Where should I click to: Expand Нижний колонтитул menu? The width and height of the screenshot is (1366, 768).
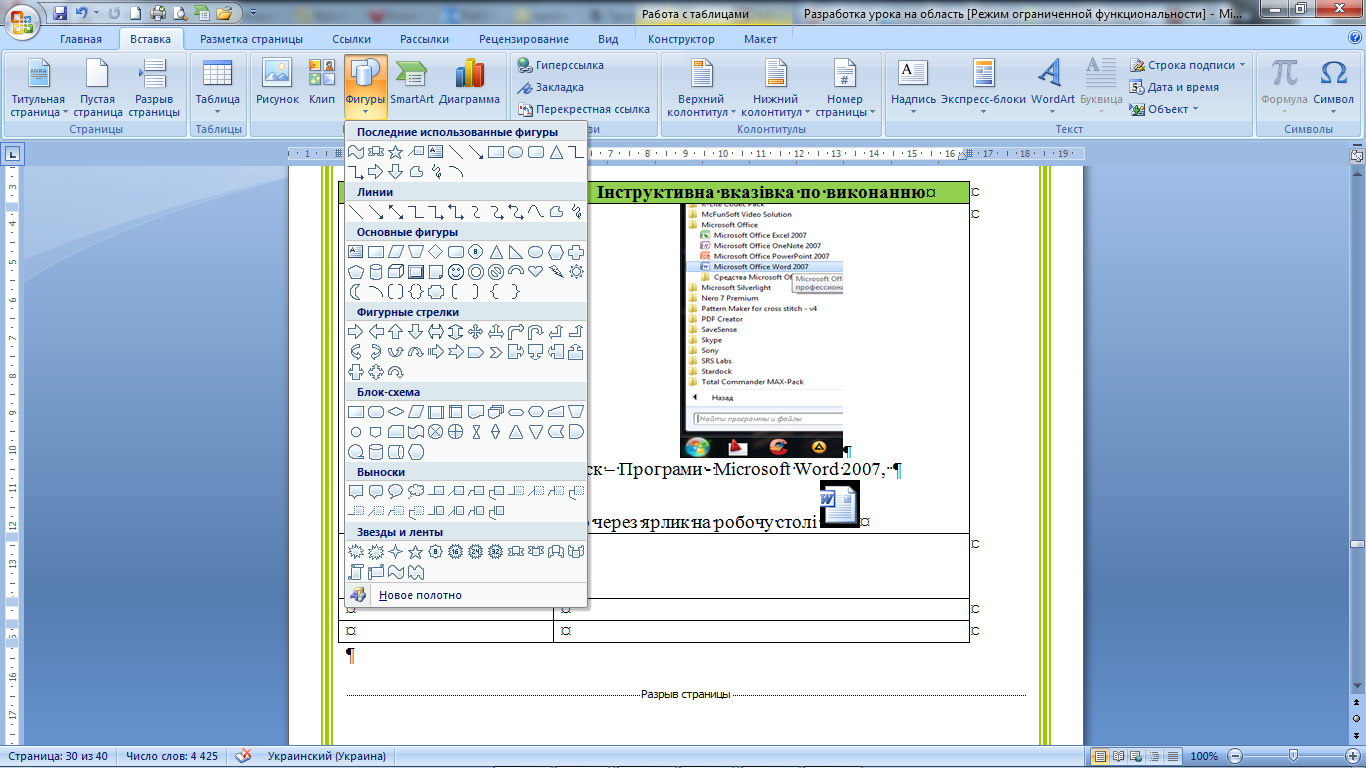(775, 88)
